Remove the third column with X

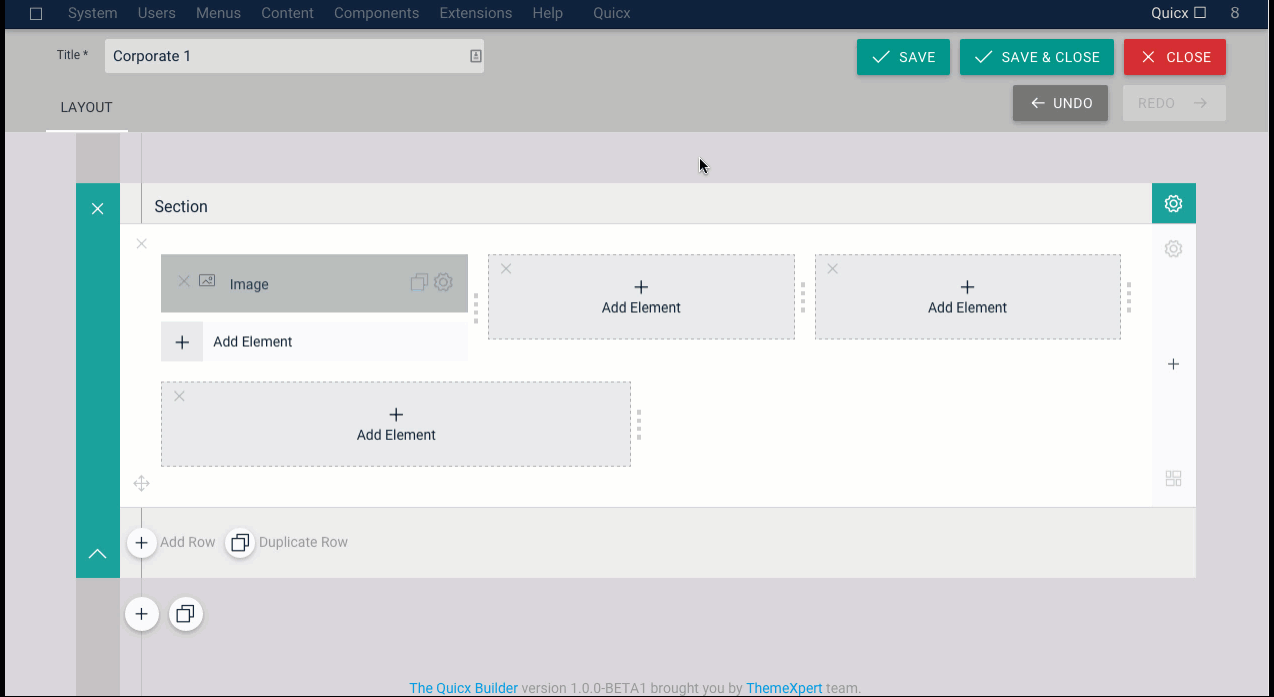coord(832,269)
